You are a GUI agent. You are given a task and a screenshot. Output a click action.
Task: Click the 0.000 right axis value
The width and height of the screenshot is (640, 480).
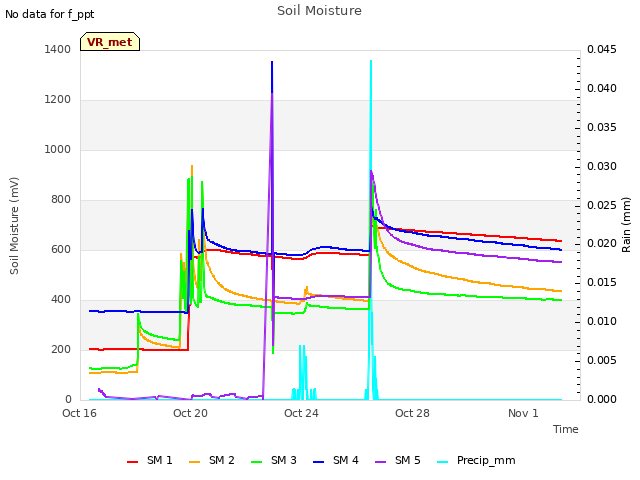(602, 399)
